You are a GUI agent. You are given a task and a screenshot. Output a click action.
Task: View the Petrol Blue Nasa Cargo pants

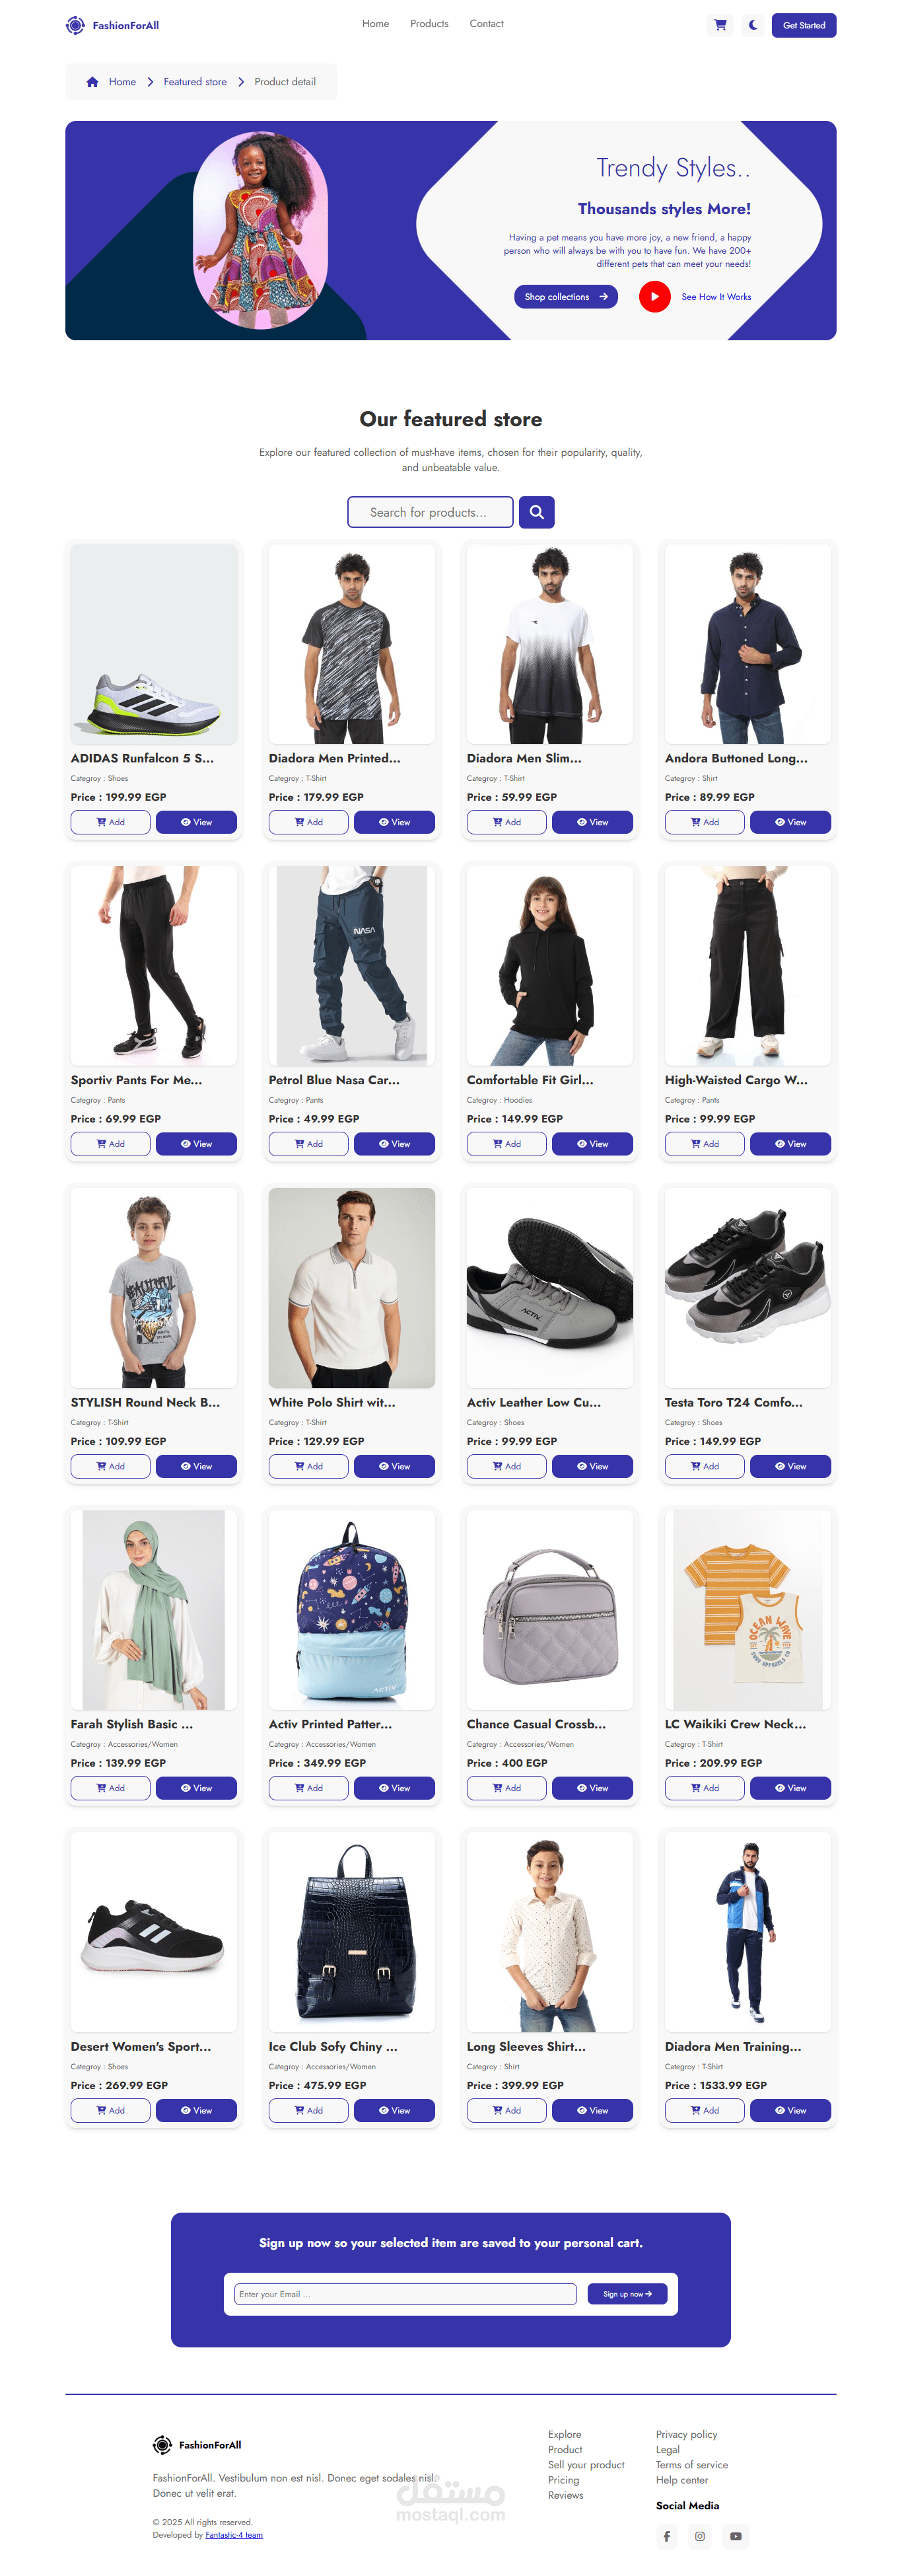[394, 1144]
